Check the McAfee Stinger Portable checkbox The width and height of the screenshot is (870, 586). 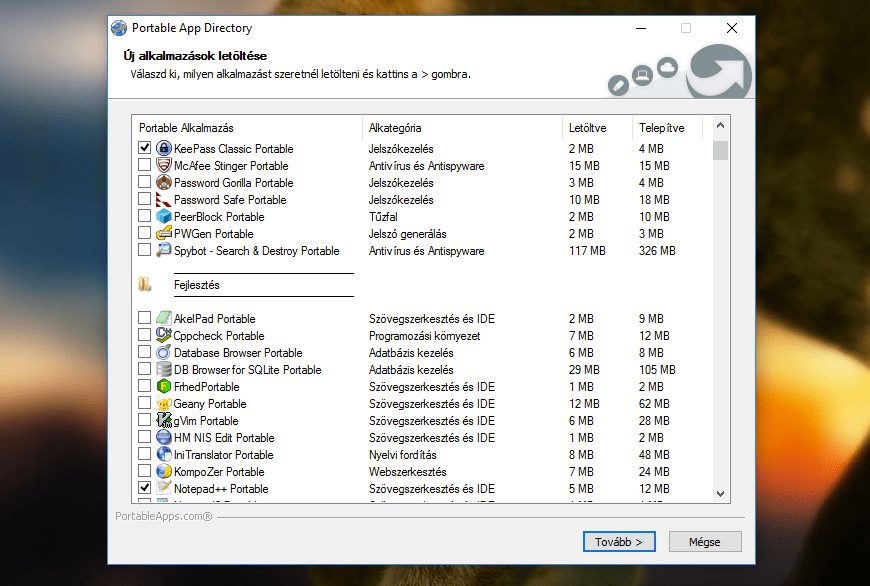pyautogui.click(x=144, y=165)
